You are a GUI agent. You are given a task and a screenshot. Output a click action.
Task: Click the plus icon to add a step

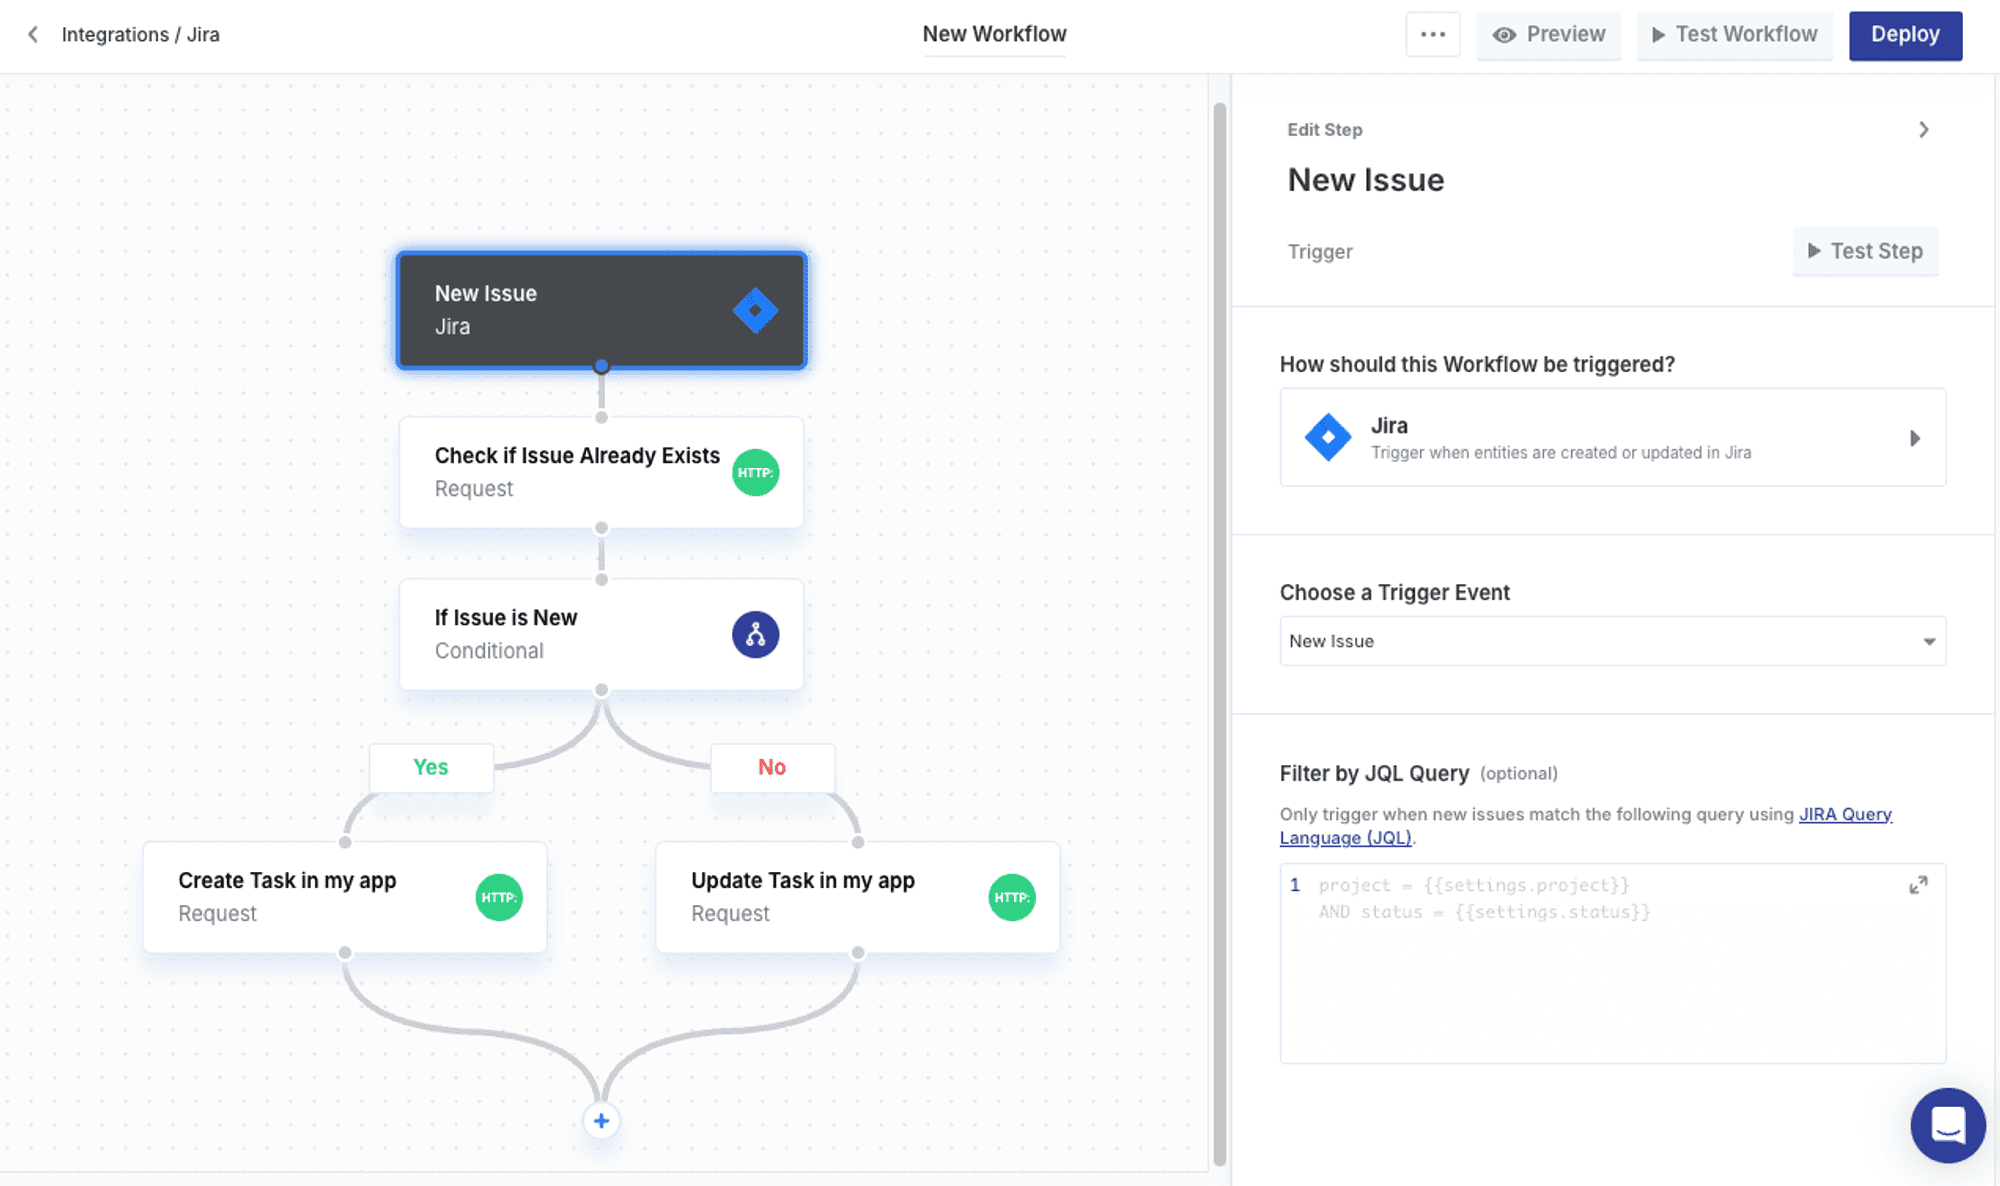[601, 1121]
